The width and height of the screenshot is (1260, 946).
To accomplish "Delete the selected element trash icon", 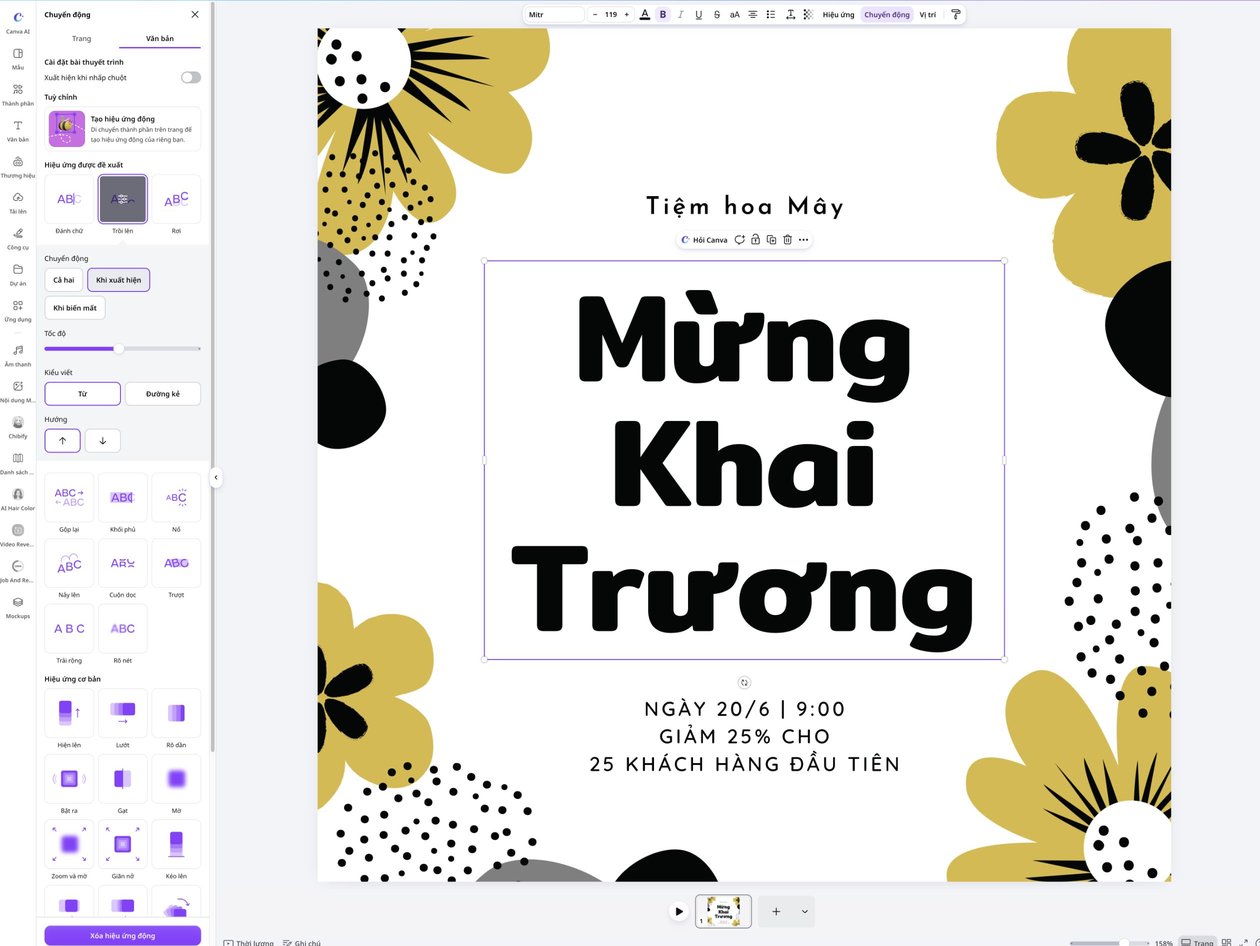I will (788, 240).
